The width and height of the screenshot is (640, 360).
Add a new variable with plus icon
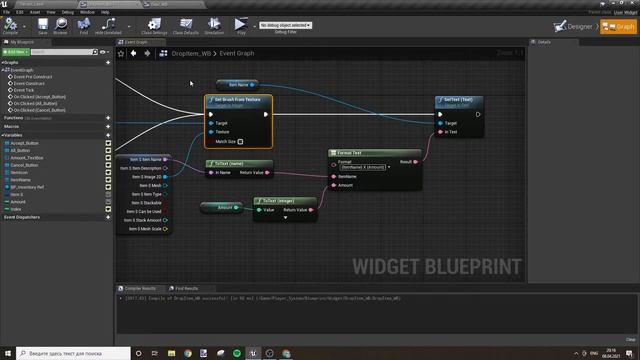[108, 135]
